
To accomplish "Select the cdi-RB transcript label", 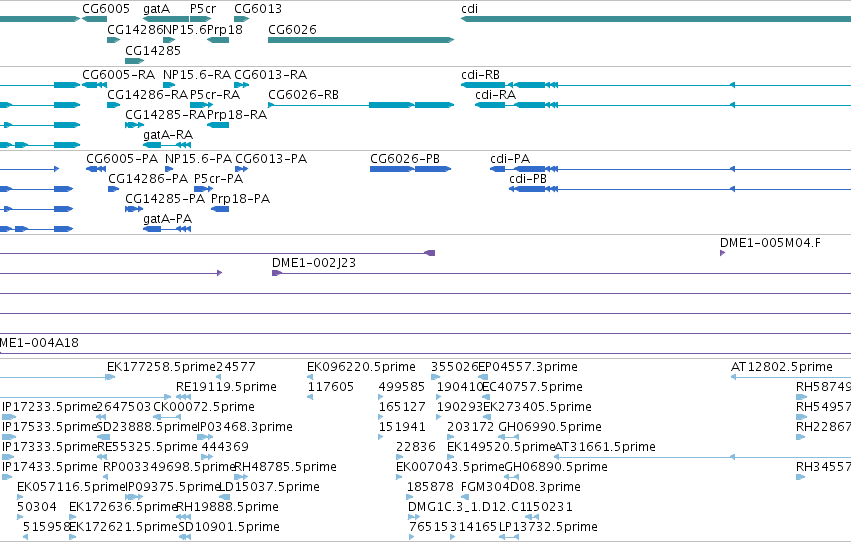I will point(480,74).
